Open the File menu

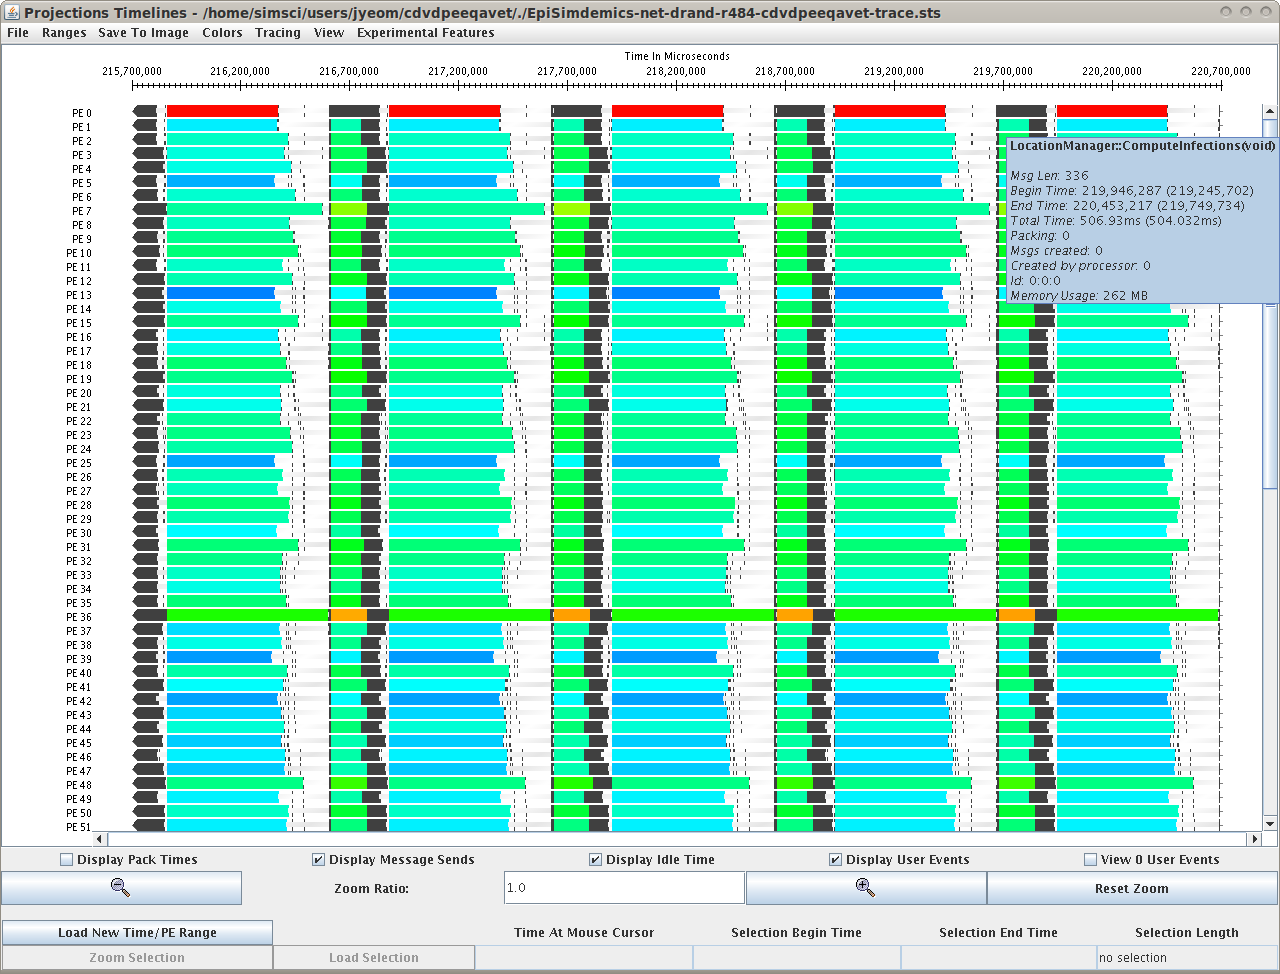coord(18,33)
